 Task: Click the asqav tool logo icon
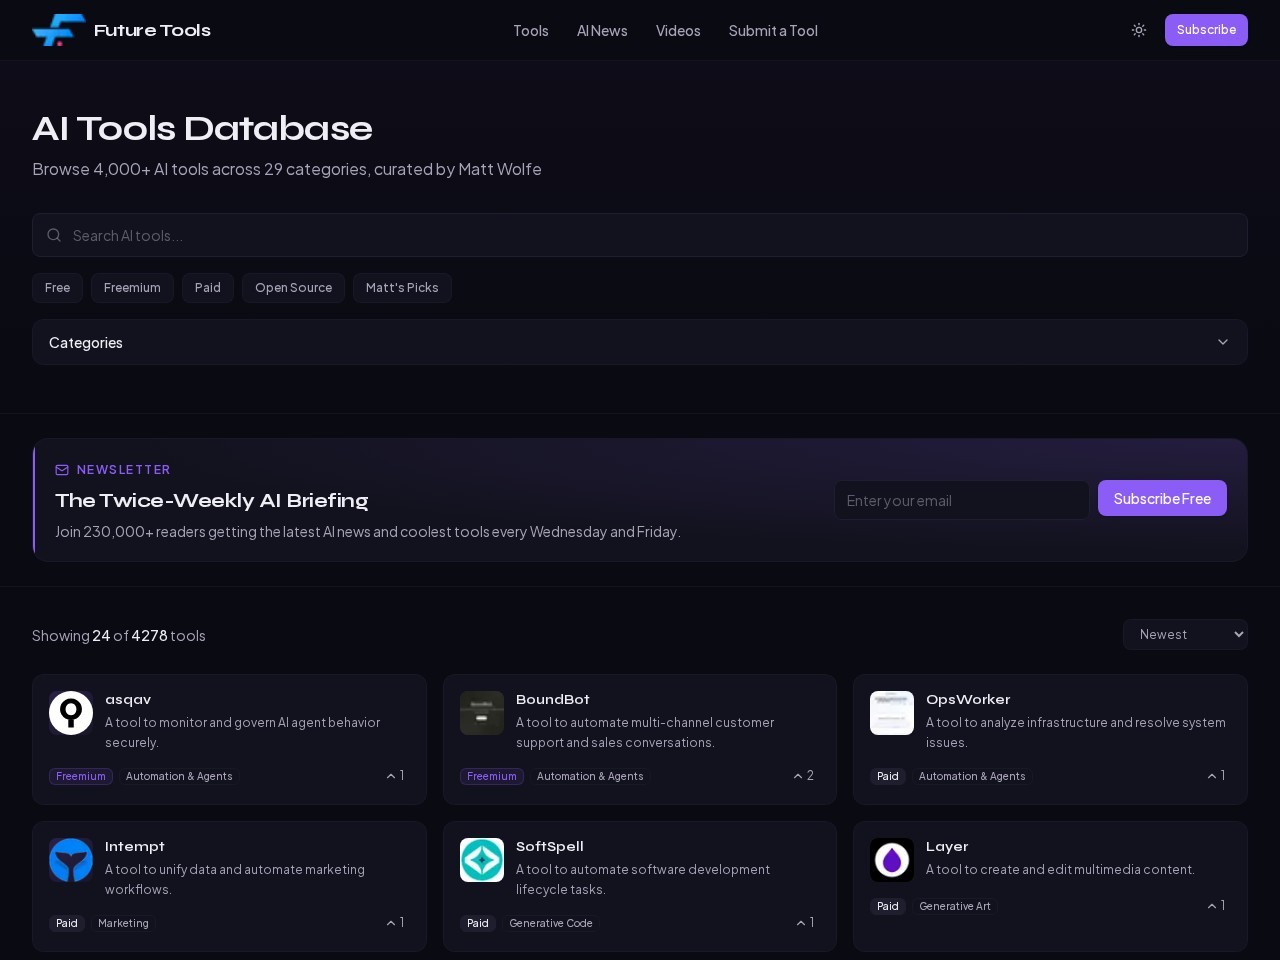[71, 713]
